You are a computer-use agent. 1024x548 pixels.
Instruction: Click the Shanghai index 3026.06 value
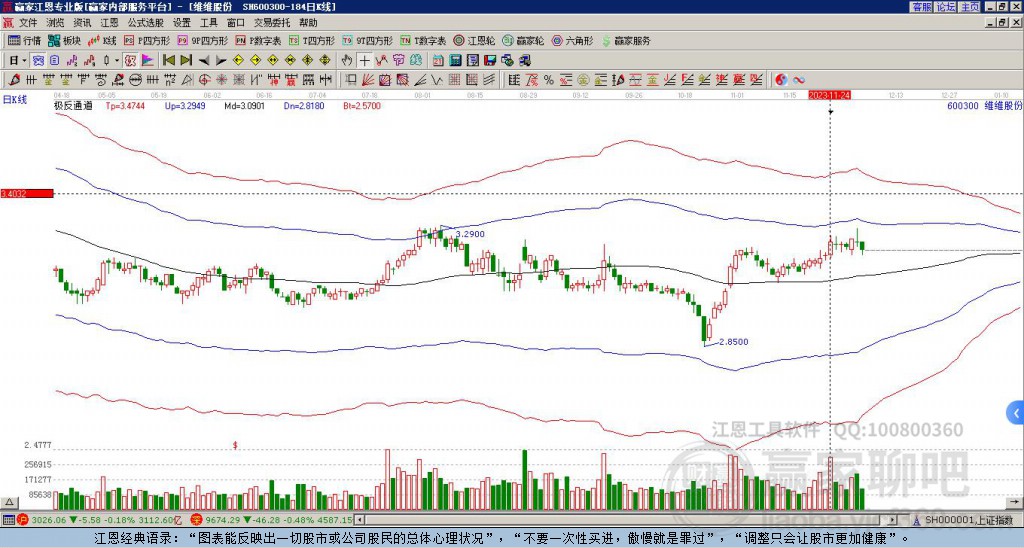point(49,520)
